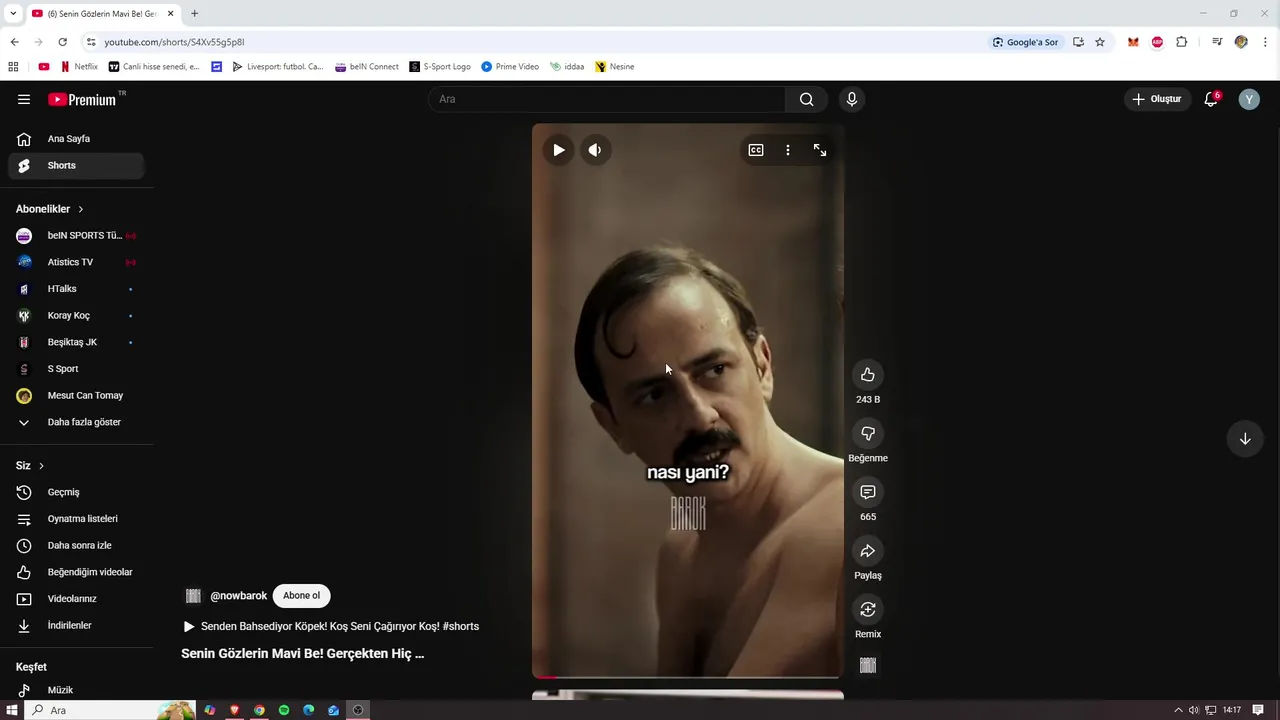Click Google'a Sor lens button
The width and height of the screenshot is (1280, 720).
pyautogui.click(x=1025, y=42)
